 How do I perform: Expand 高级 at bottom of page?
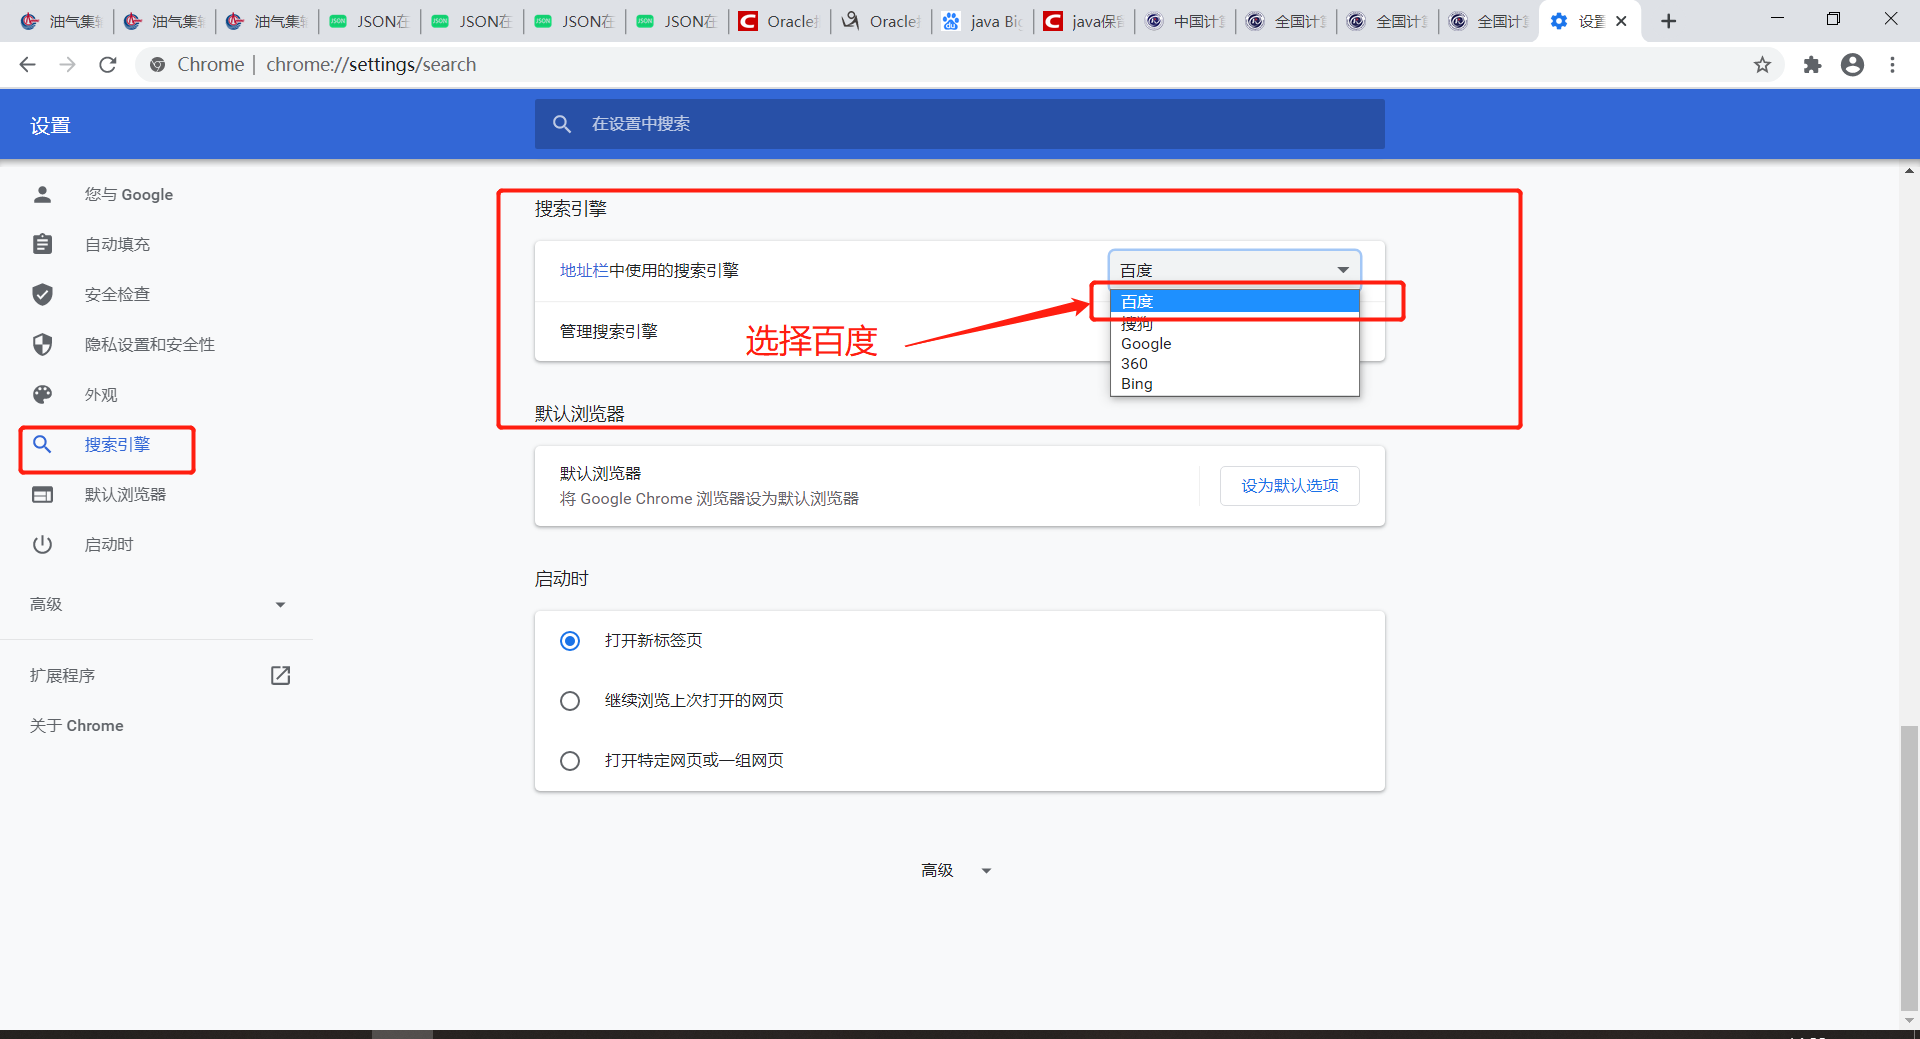(956, 870)
